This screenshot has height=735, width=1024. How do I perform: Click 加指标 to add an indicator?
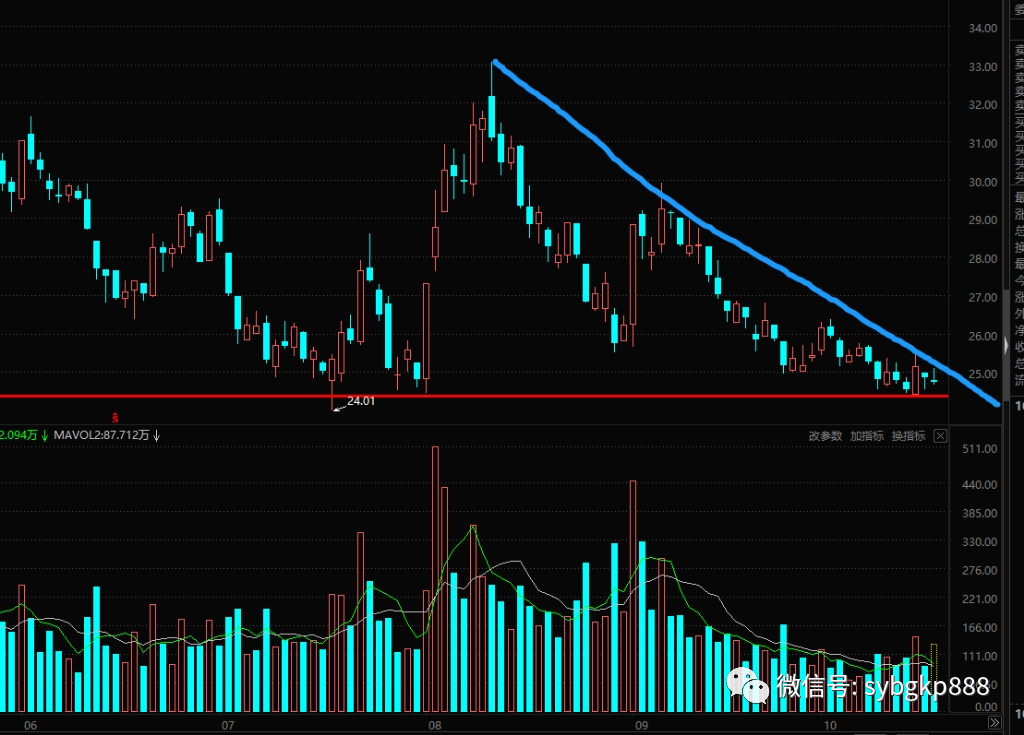[867, 436]
